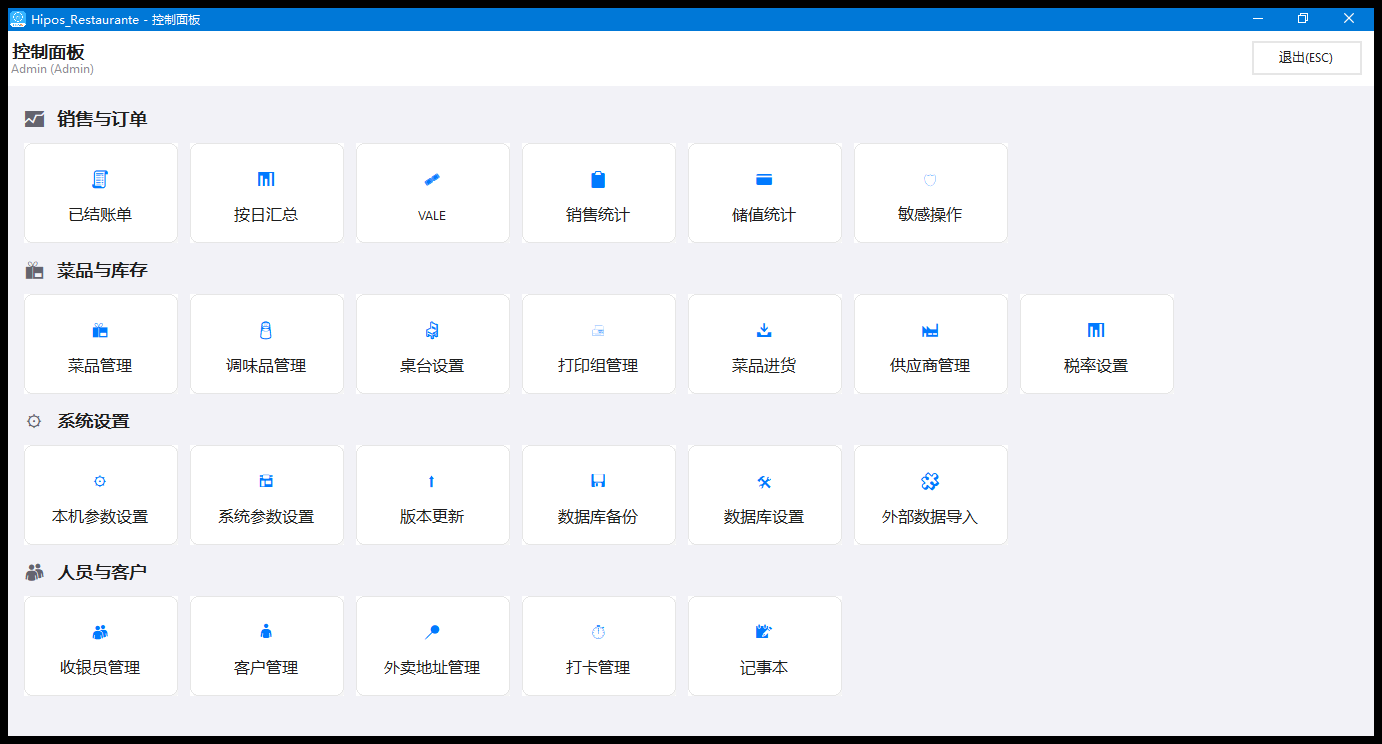The height and width of the screenshot is (744, 1382).
Task: Click the bold 控制面板 page heading
Action: (x=48, y=52)
